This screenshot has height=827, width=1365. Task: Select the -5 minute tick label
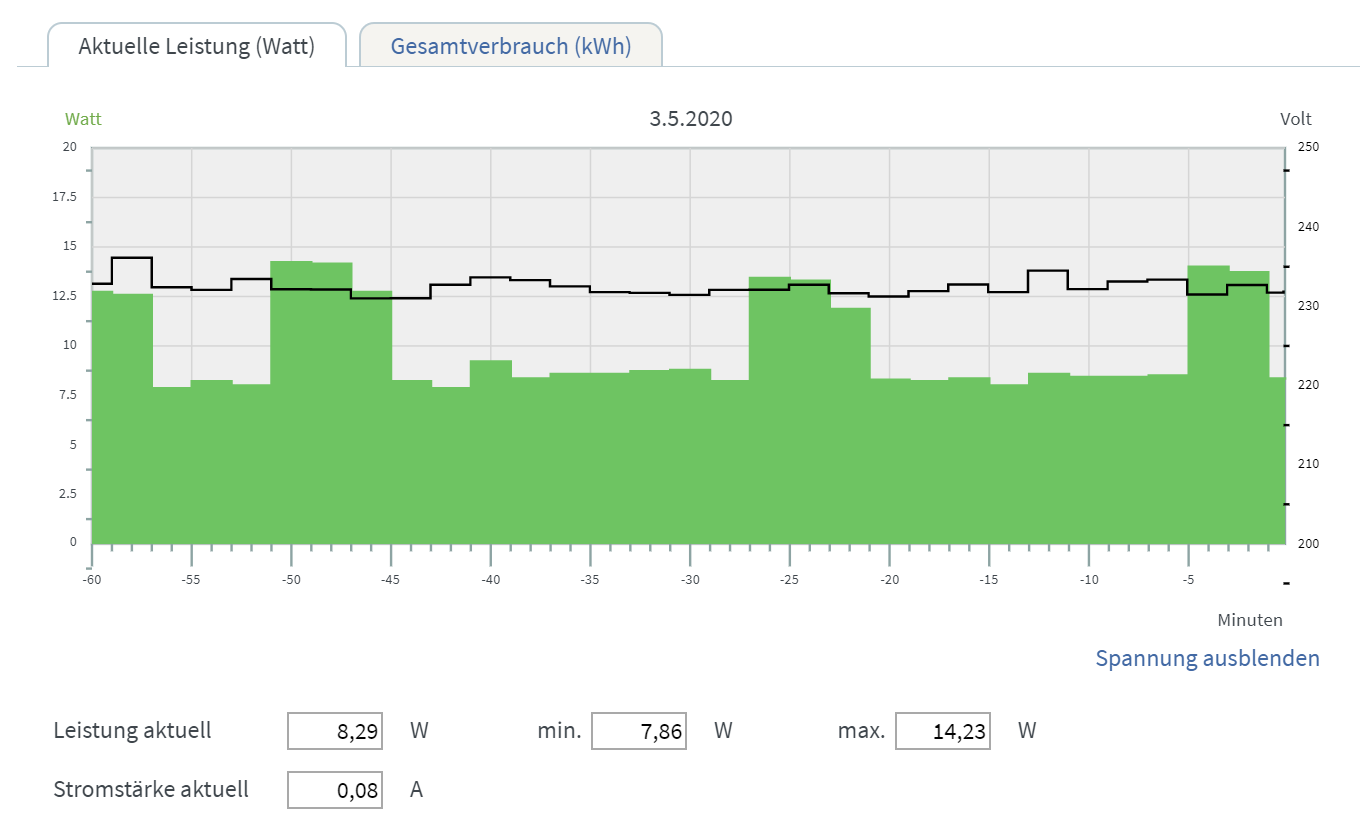tap(1189, 580)
